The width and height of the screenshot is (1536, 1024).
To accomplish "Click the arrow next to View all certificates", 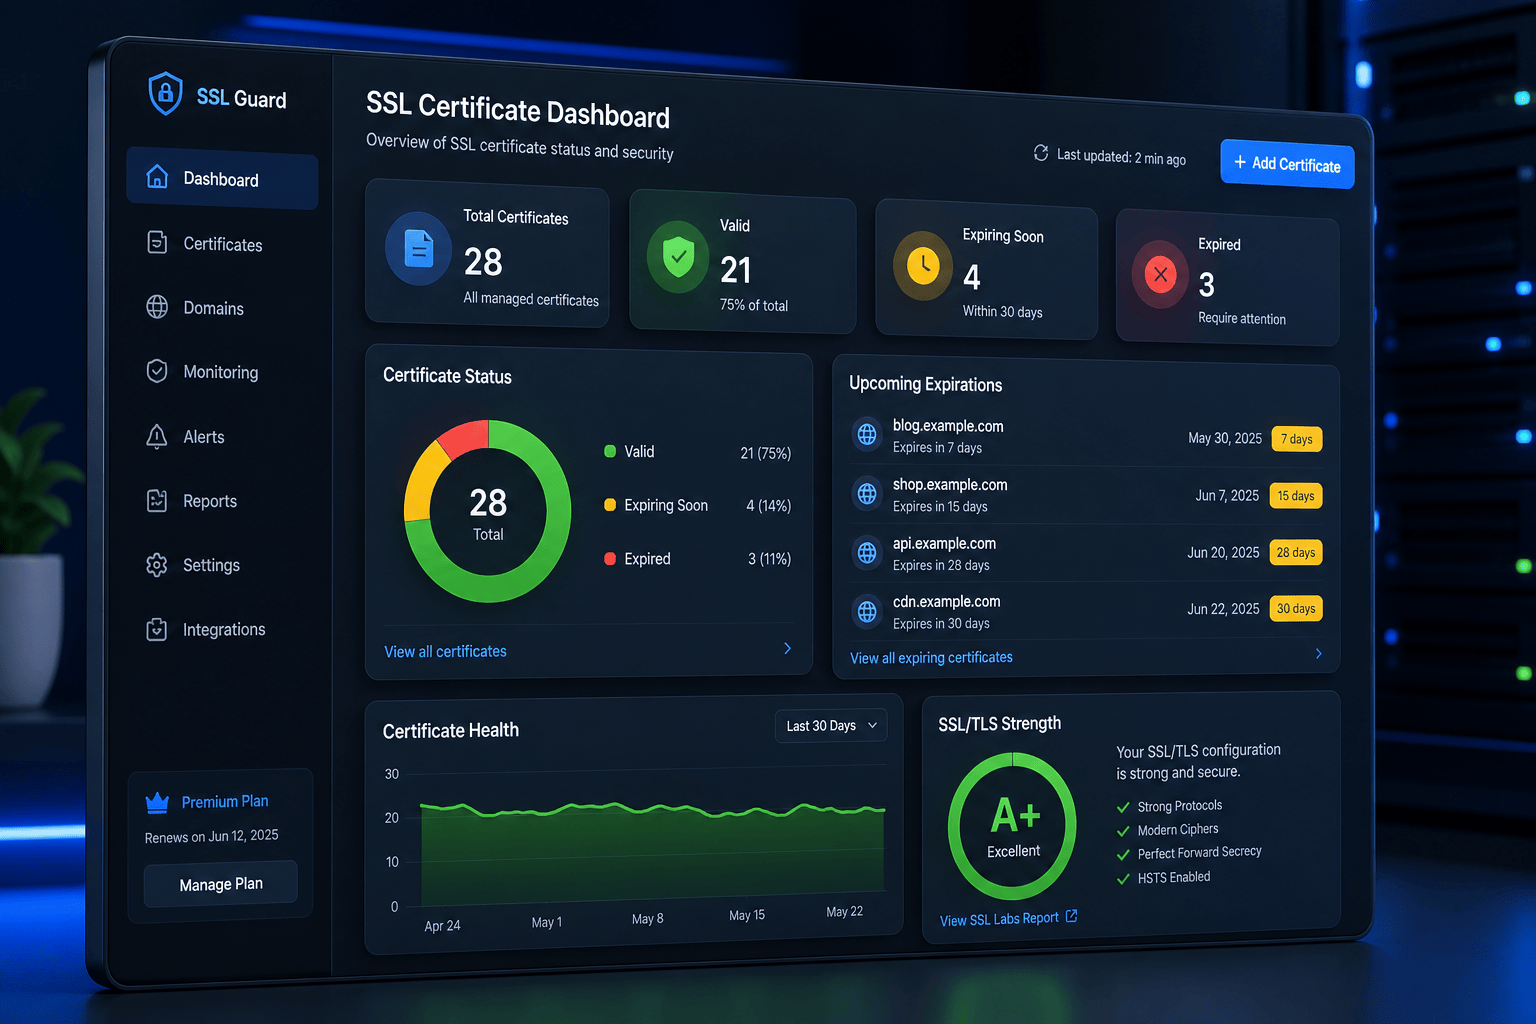I will [x=788, y=648].
